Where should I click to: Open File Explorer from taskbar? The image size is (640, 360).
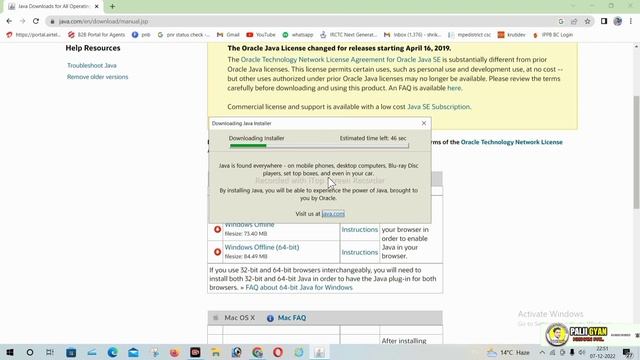pos(216,352)
